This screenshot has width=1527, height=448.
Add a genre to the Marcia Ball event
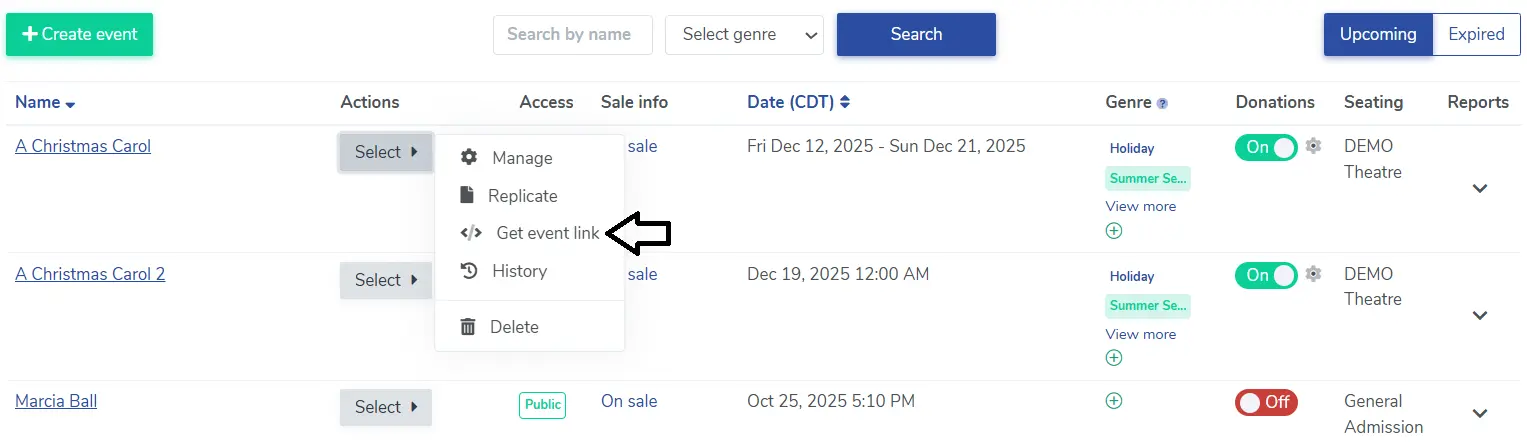tap(1114, 401)
